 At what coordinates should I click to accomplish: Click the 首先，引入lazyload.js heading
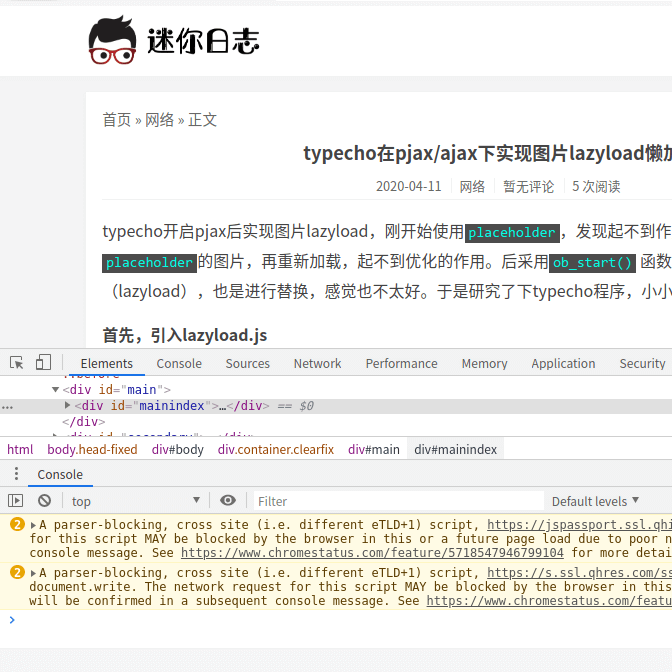coord(185,335)
